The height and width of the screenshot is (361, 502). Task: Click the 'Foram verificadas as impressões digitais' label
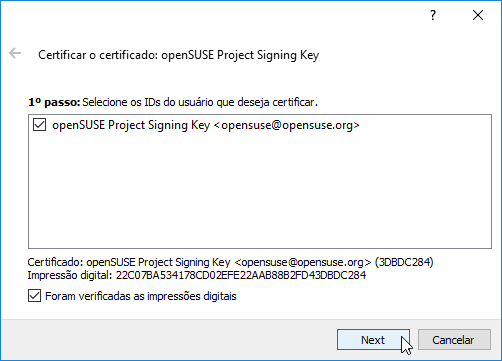(x=141, y=296)
